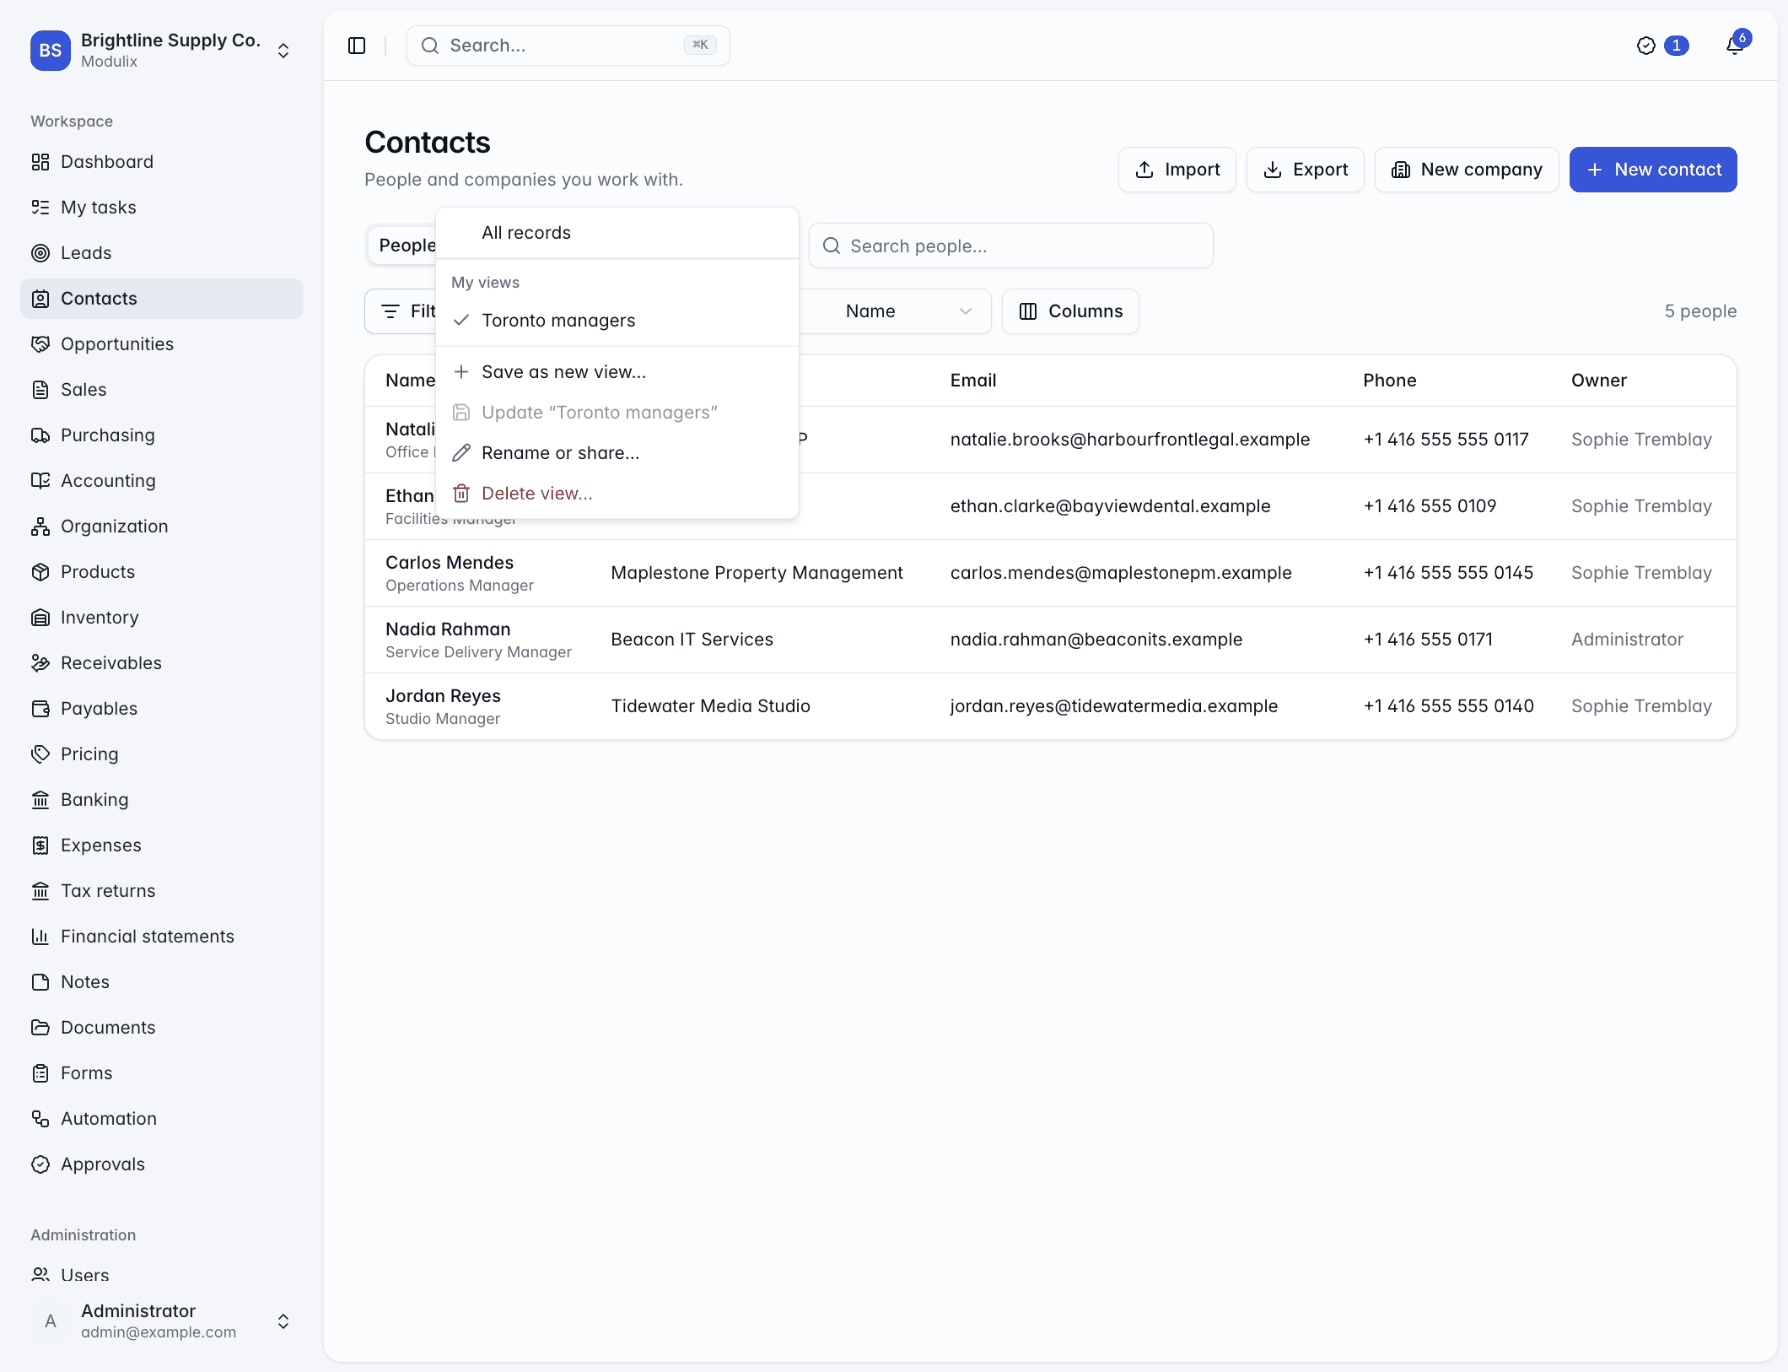
Task: Click the global Search box
Action: pyautogui.click(x=568, y=46)
